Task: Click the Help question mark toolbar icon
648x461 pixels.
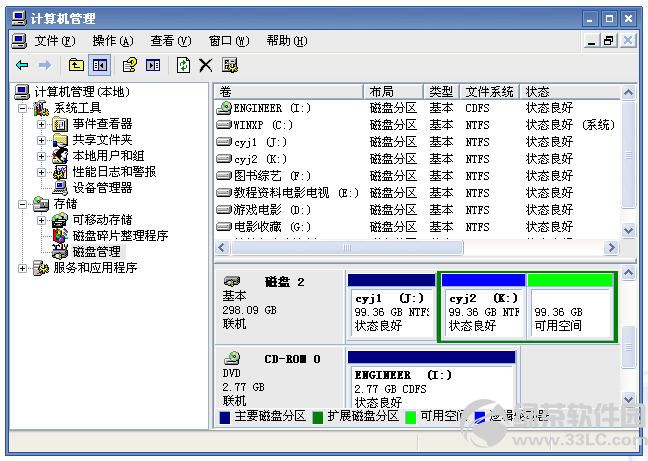Action: [x=129, y=65]
